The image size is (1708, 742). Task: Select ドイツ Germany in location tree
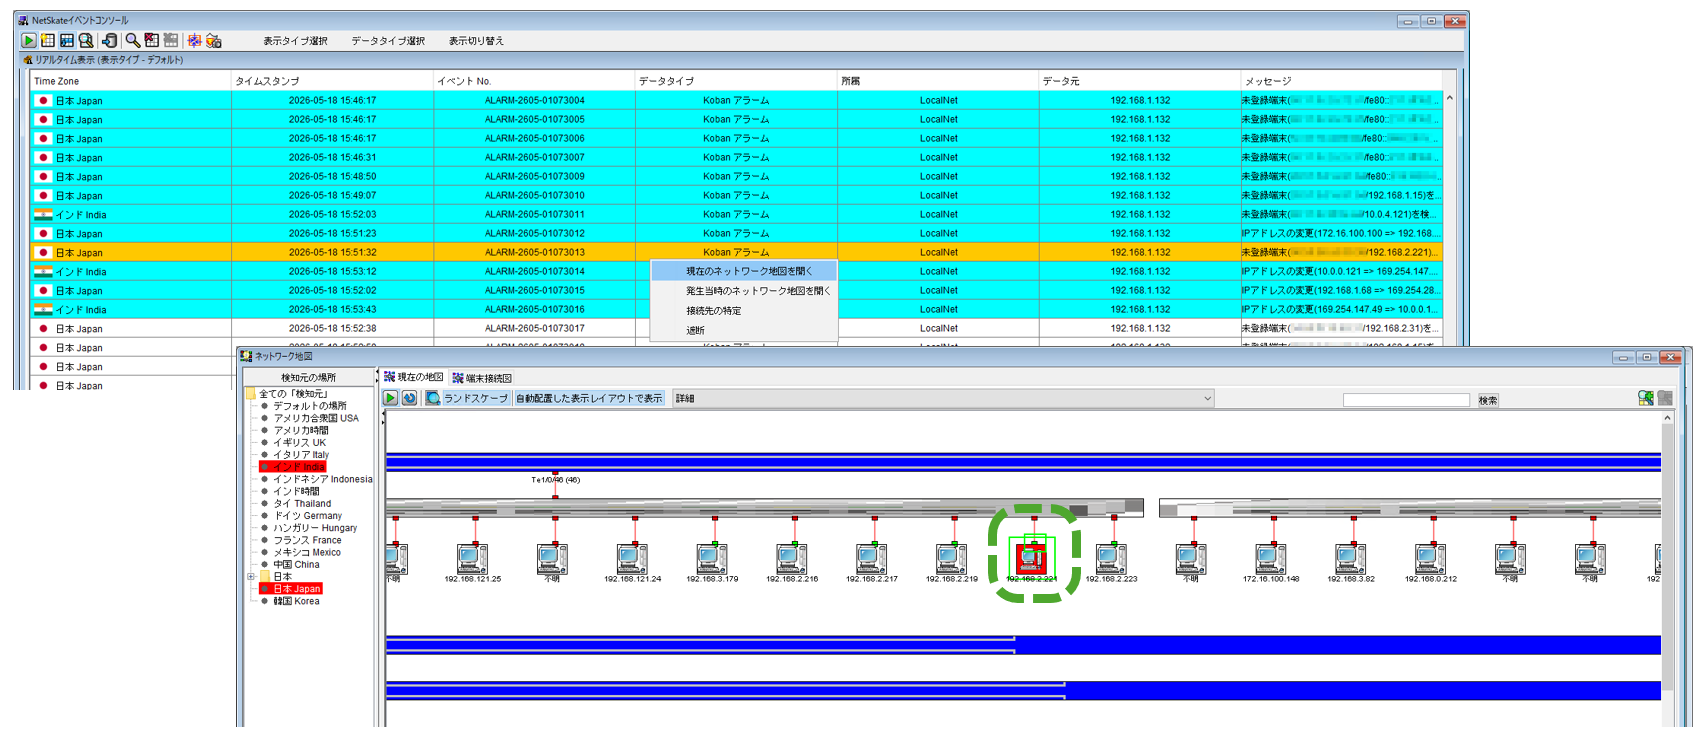point(307,516)
